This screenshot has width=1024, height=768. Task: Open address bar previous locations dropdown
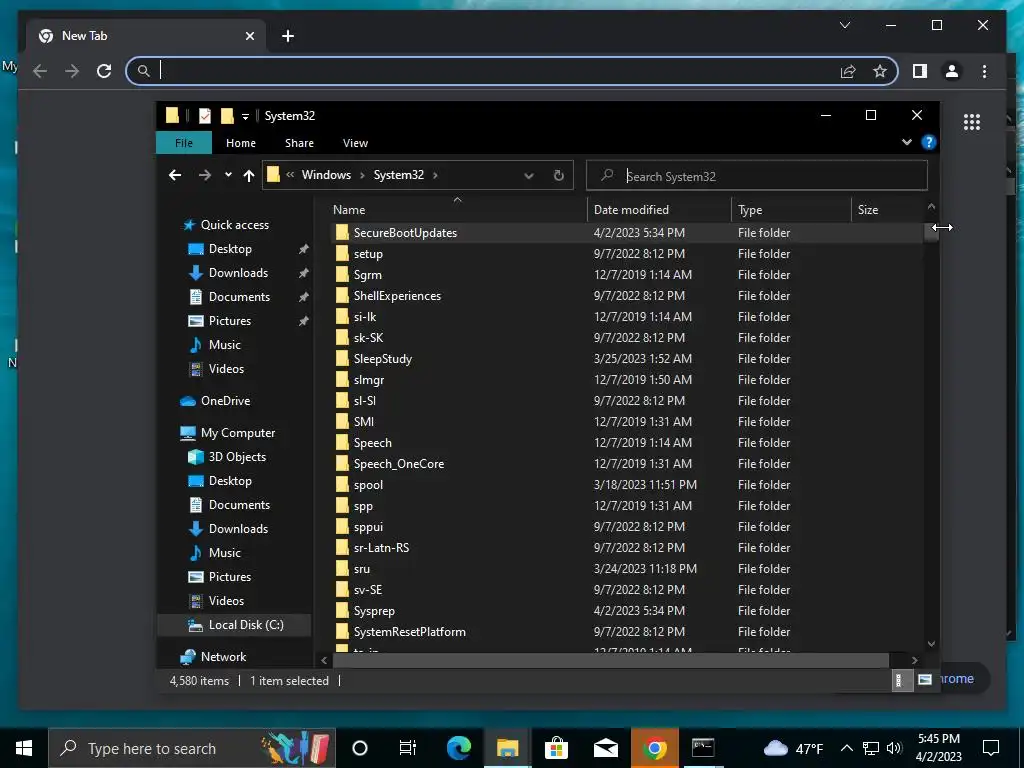point(529,176)
